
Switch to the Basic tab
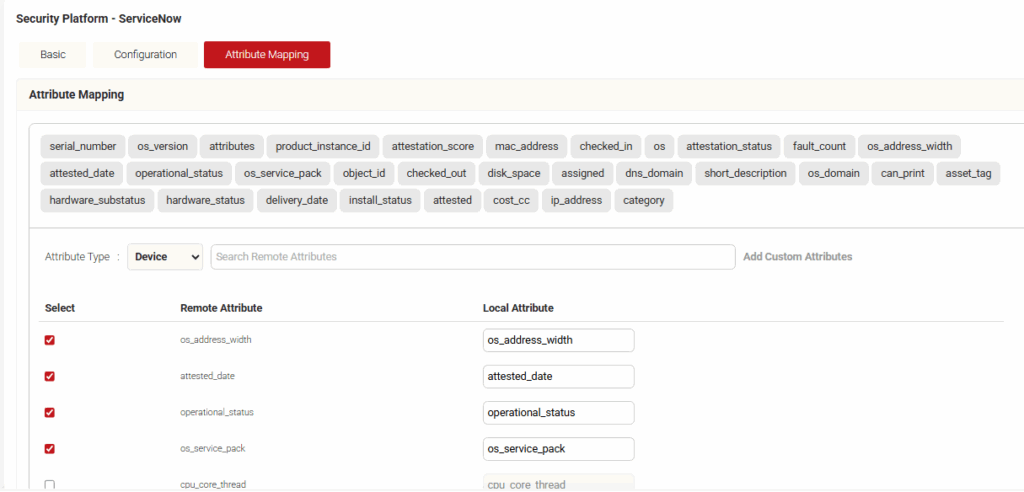point(53,55)
